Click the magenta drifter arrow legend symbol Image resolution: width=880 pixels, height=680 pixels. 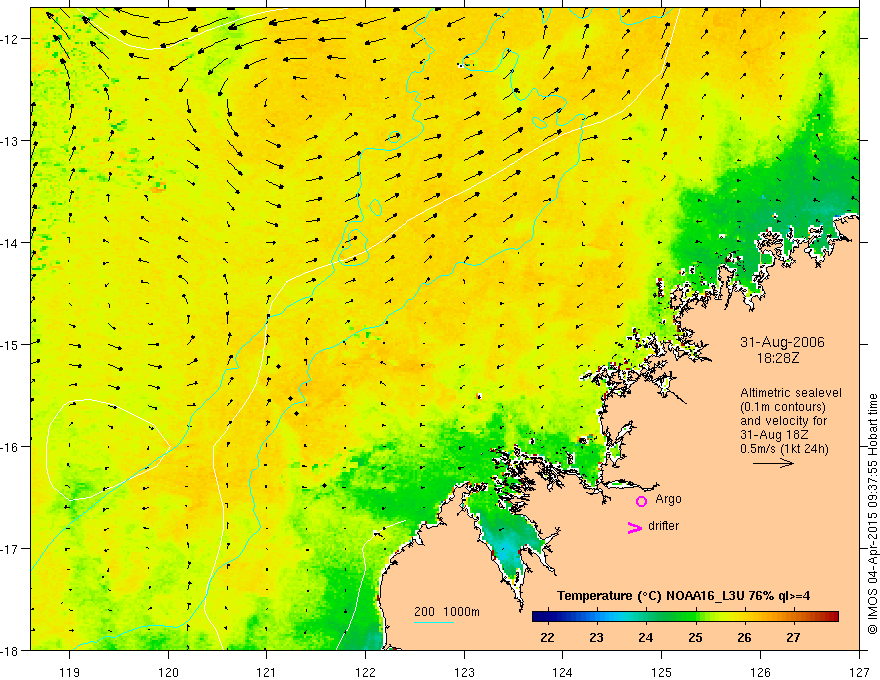pos(635,527)
